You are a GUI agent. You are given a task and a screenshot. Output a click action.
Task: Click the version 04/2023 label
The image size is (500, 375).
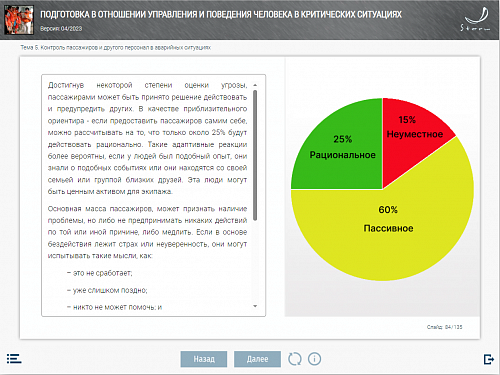pos(61,29)
